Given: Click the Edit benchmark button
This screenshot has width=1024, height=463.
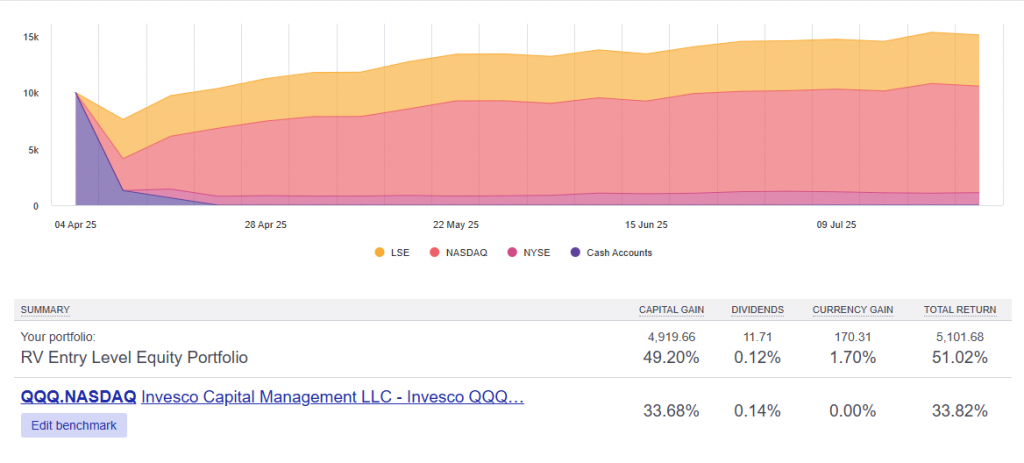Looking at the screenshot, I should coord(74,425).
